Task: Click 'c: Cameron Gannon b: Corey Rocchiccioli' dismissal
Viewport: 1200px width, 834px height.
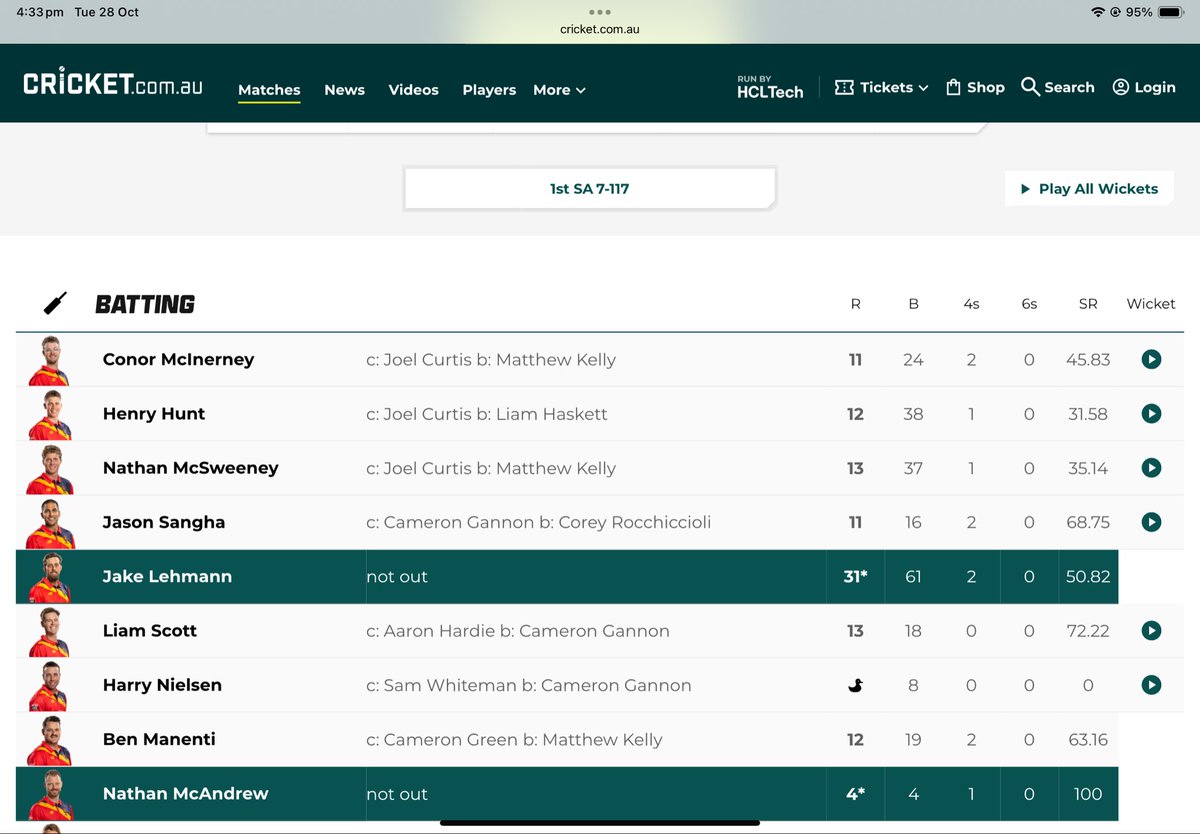Action: 538,522
